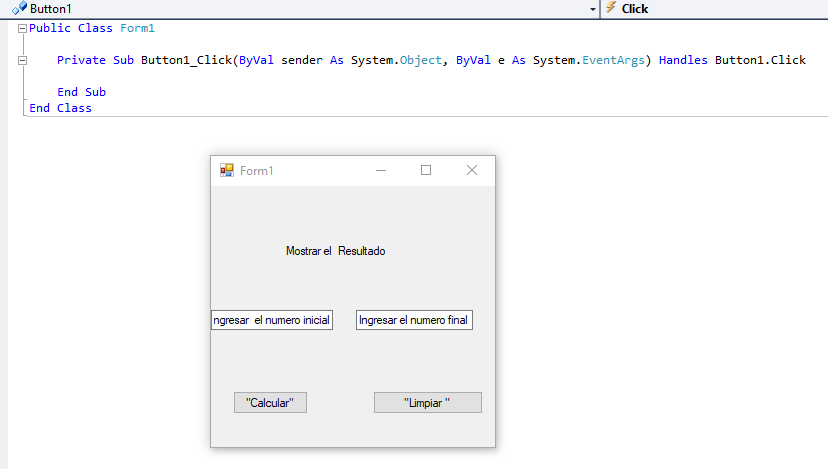Maximize the Form1 window
Screen dimensions: 828x469
coord(426,171)
